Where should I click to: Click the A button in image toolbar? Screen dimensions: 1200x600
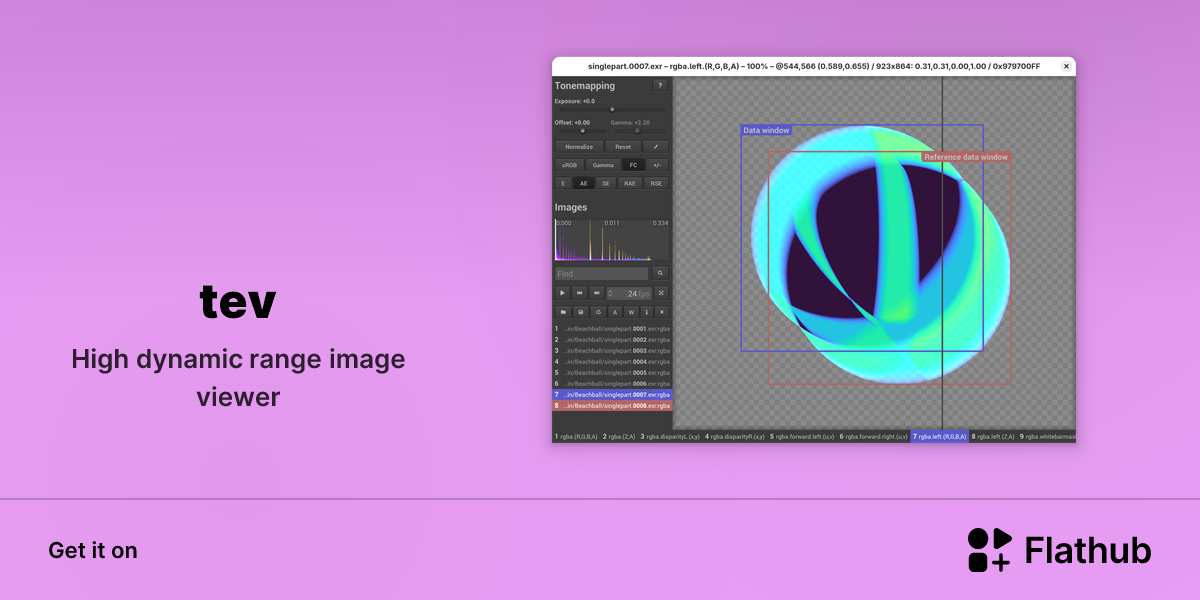615,312
